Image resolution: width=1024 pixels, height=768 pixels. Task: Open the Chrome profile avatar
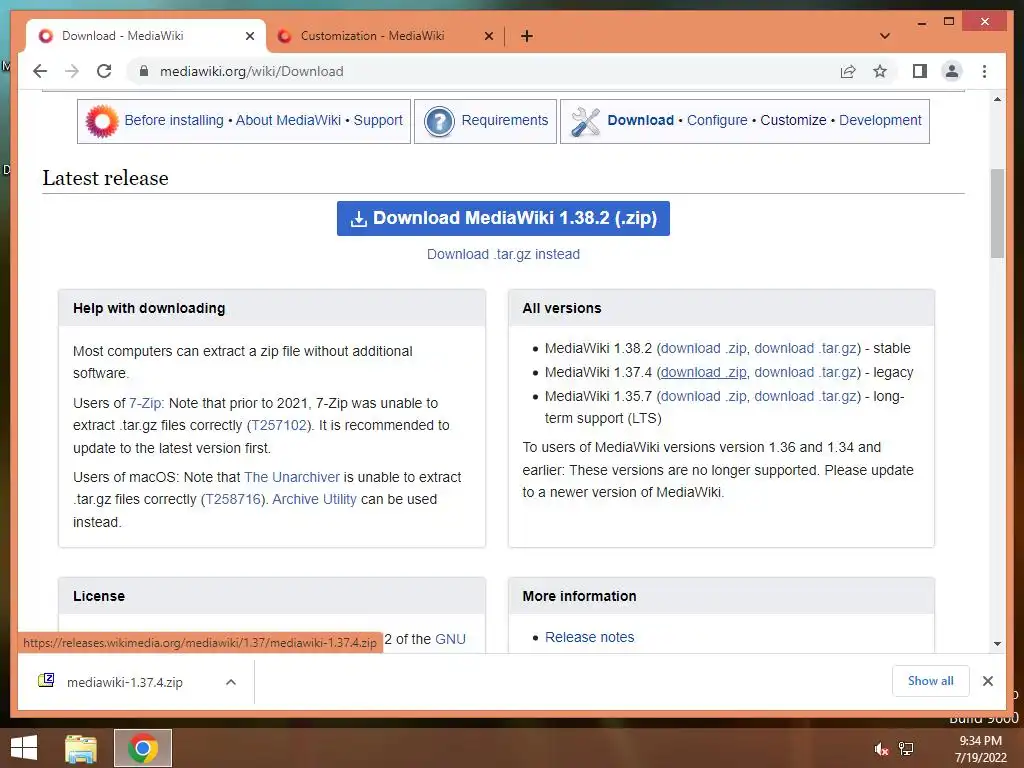[x=952, y=71]
